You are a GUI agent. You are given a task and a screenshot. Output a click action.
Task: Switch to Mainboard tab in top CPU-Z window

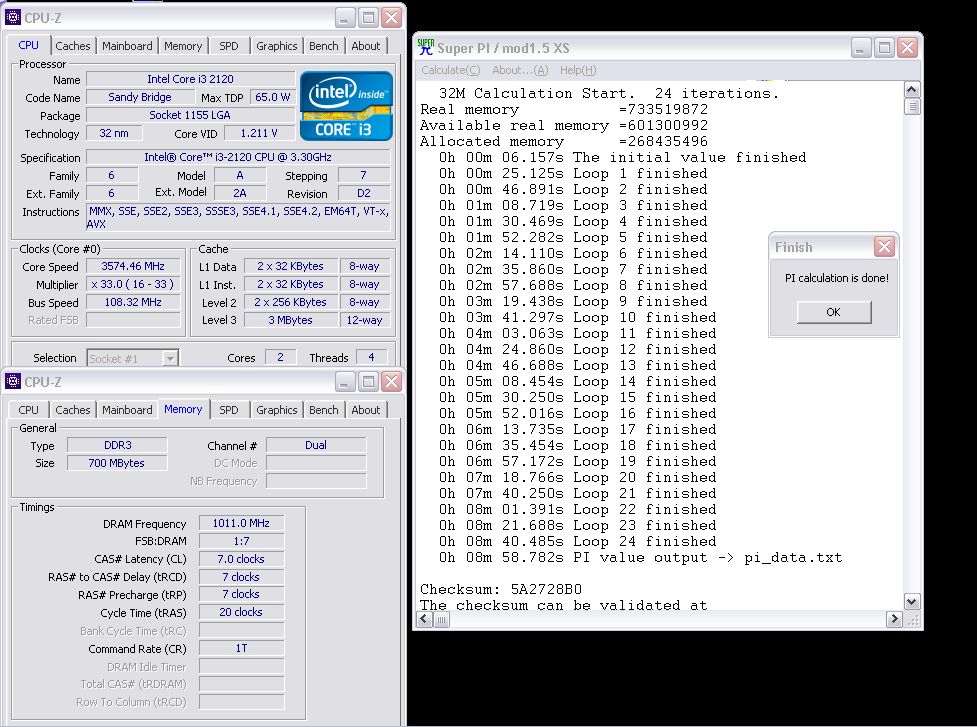click(127, 45)
